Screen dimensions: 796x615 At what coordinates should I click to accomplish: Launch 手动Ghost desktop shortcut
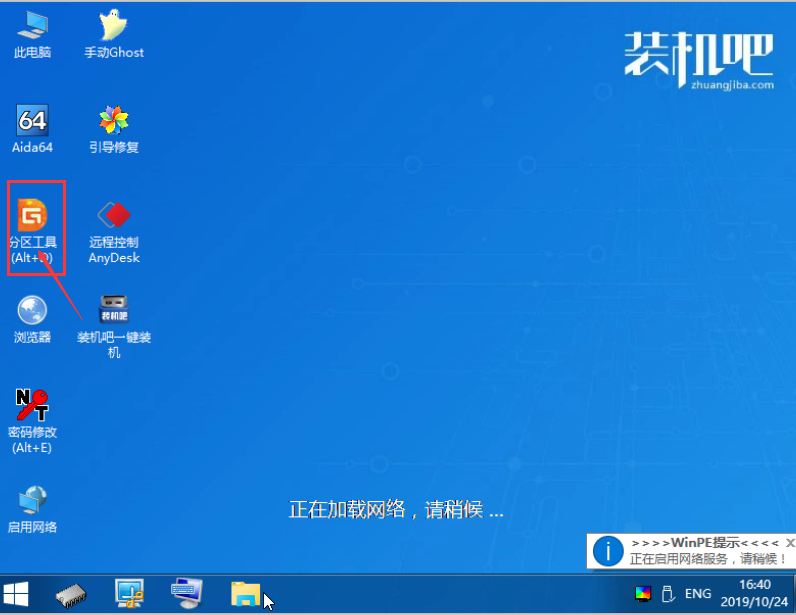pyautogui.click(x=113, y=31)
